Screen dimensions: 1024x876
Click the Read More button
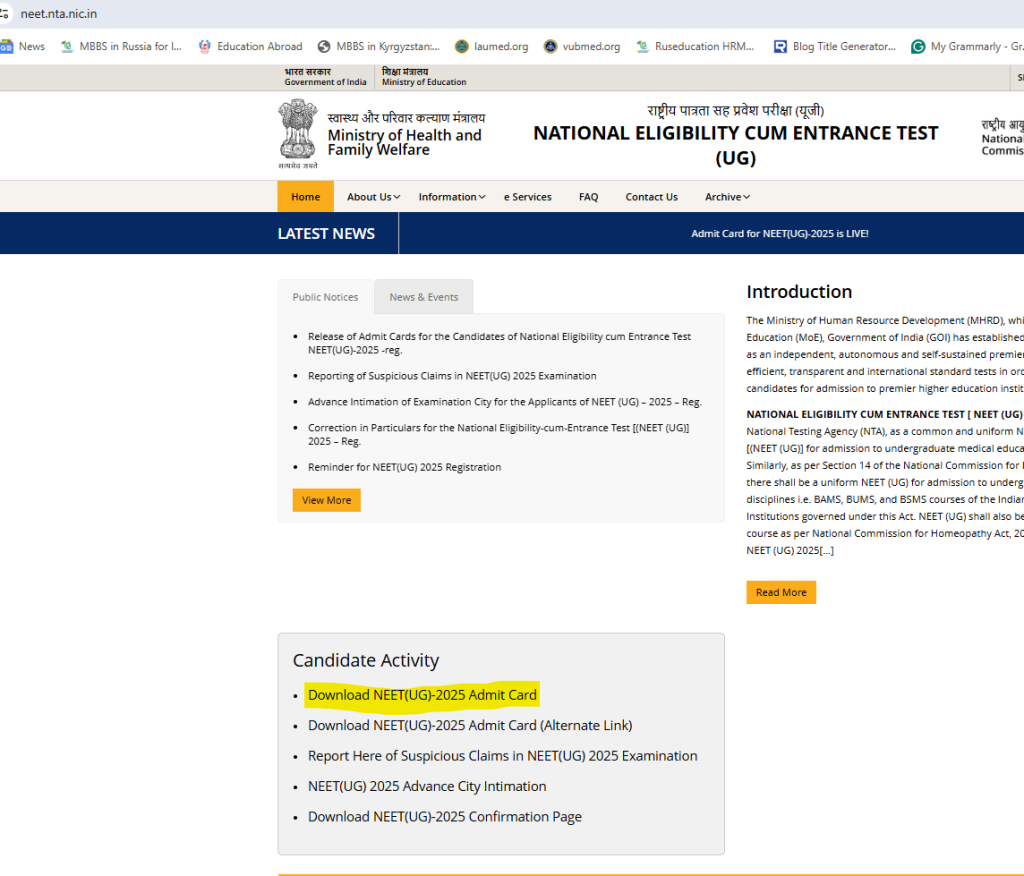(781, 592)
